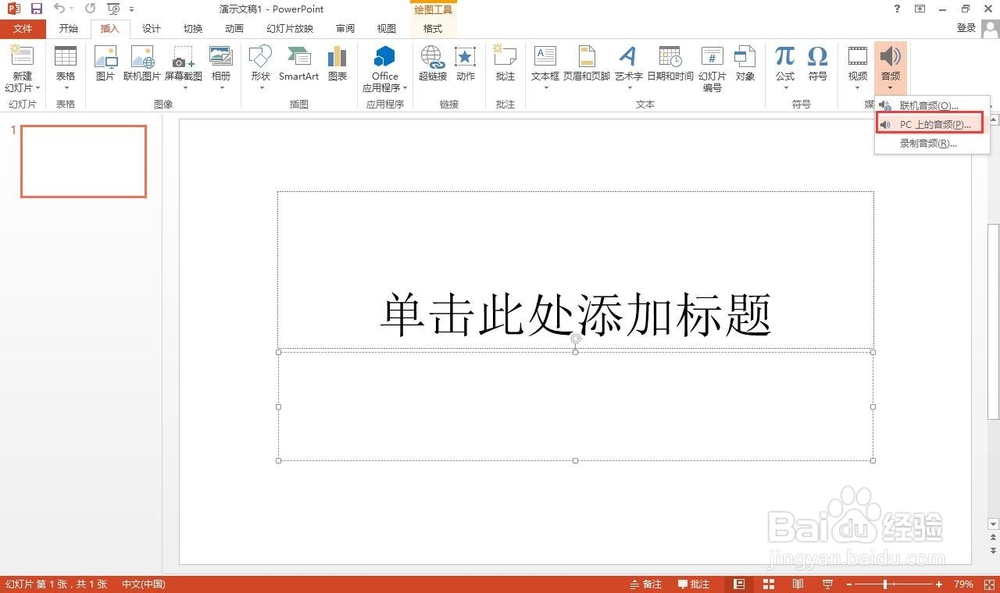Start Slide Show from status bar
This screenshot has height=593, width=1000.
coord(828,584)
